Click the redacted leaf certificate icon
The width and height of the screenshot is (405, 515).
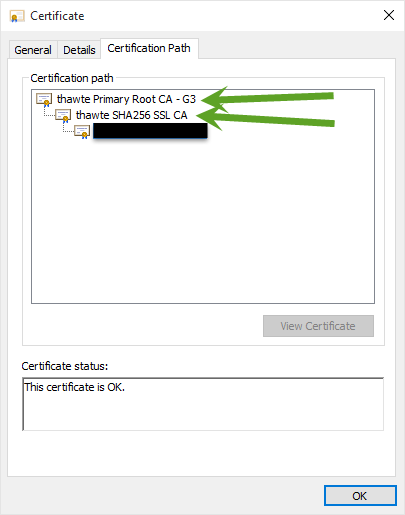coord(82,131)
